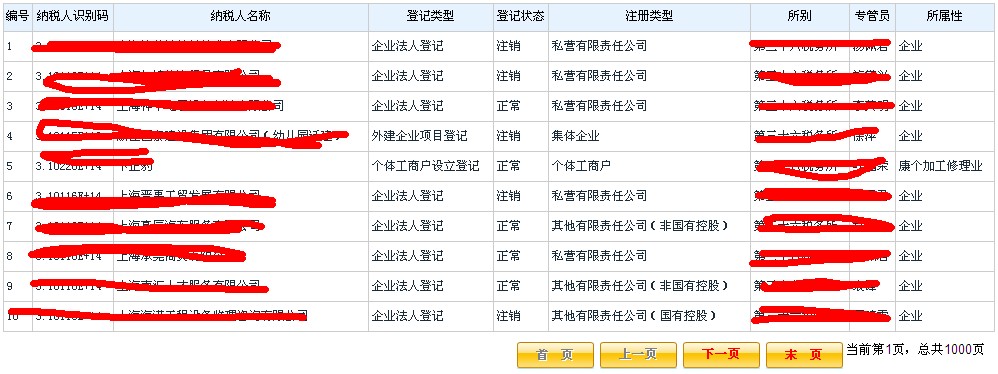Click 注销 status in row 10
Screen dimensions: 998x374
pyautogui.click(x=521, y=315)
